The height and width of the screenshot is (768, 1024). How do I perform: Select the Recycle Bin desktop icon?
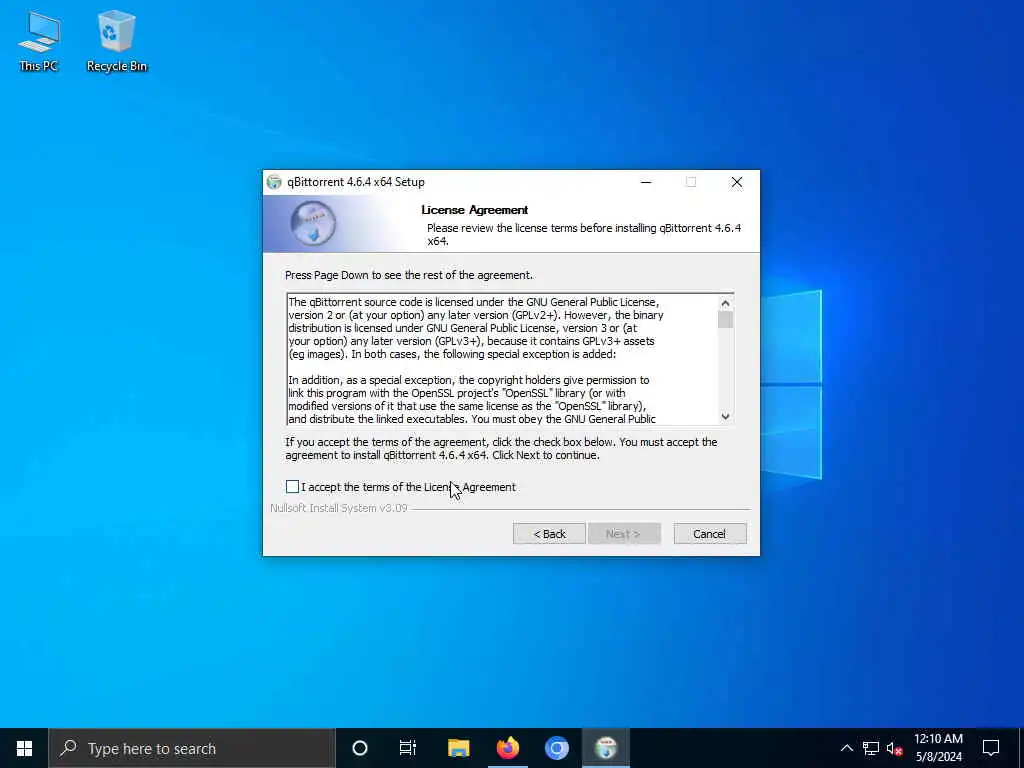(x=117, y=41)
